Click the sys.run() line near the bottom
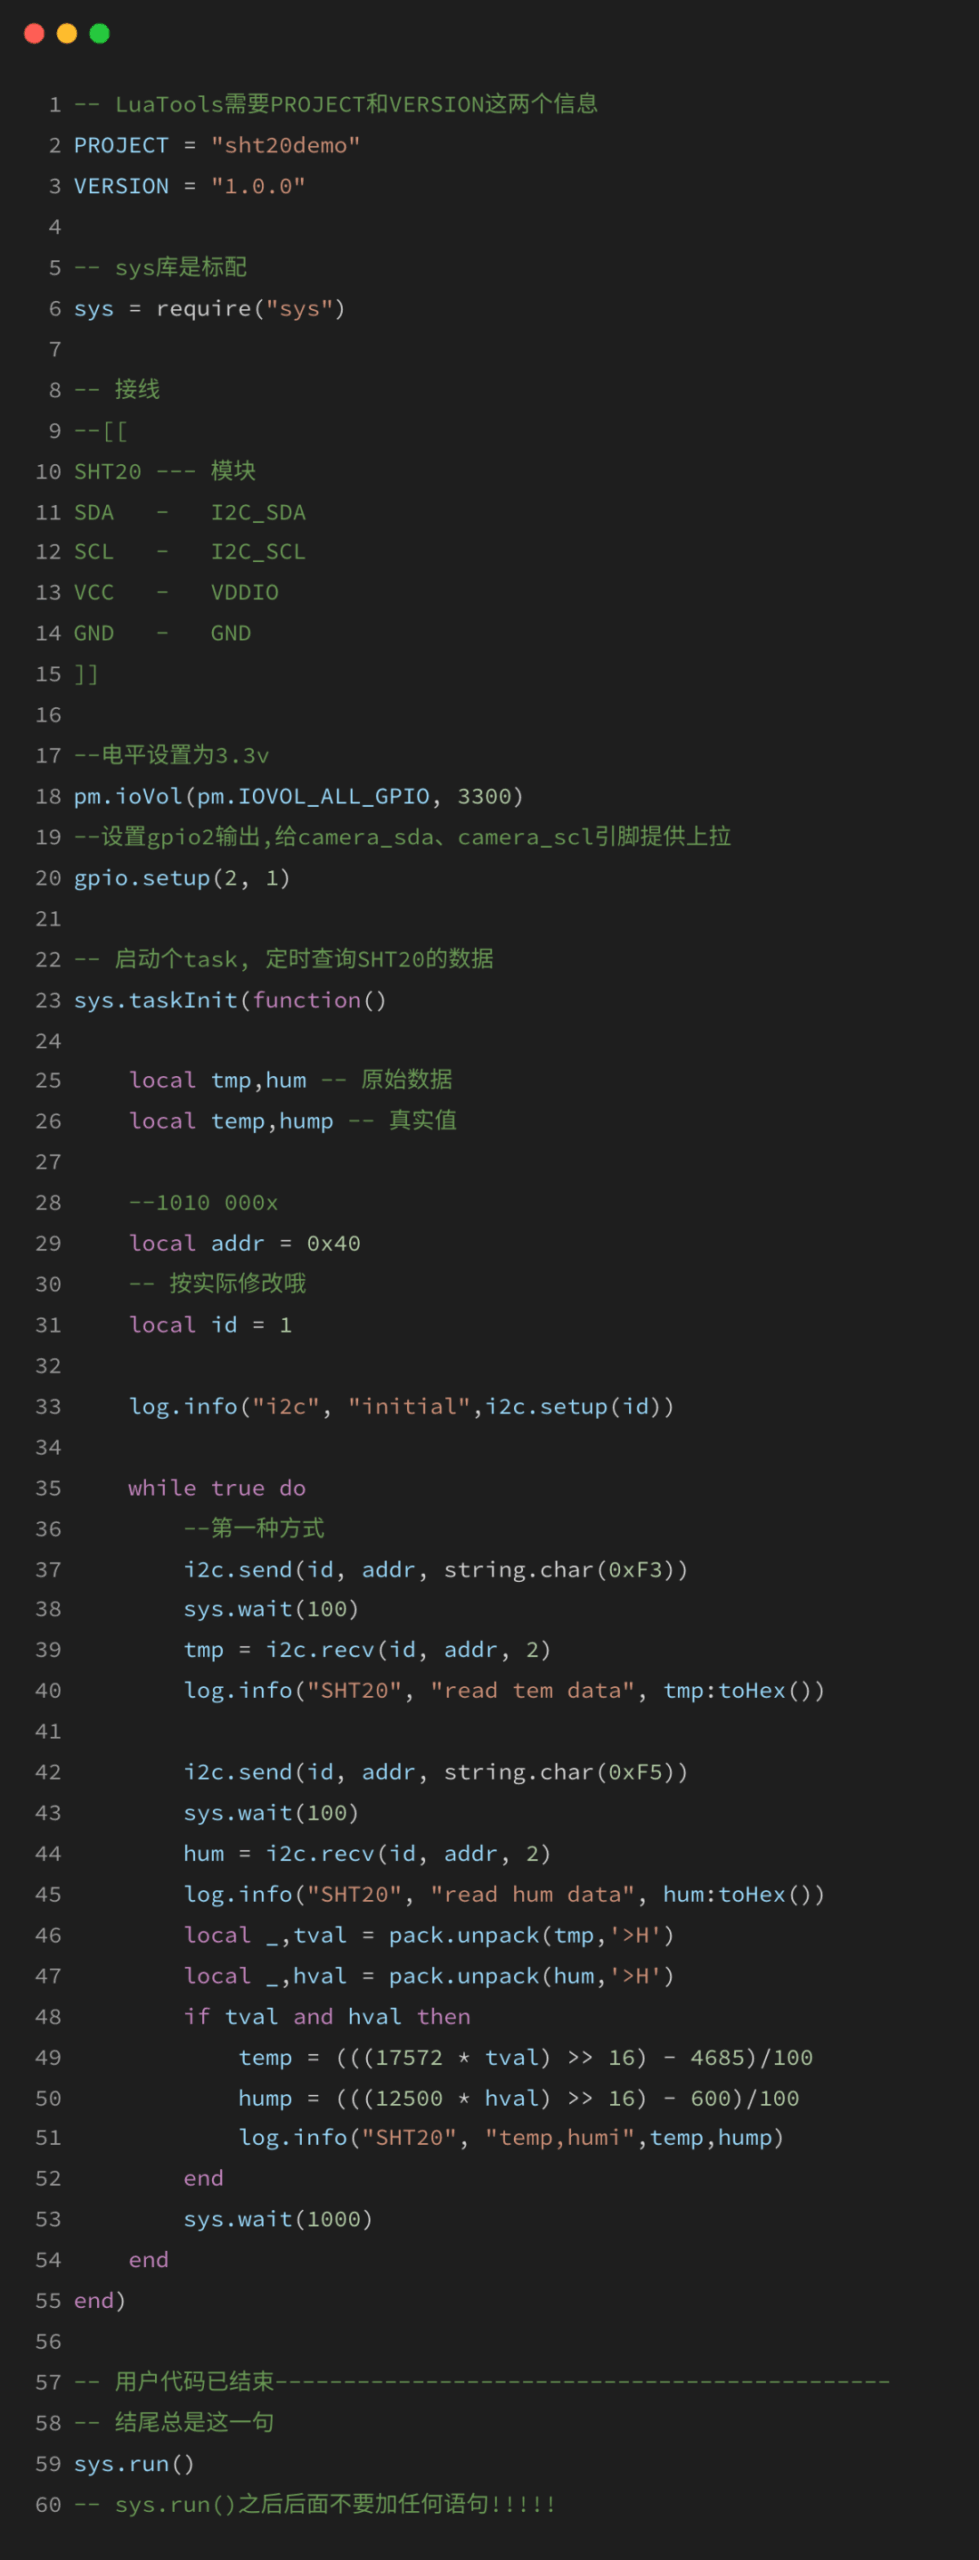The width and height of the screenshot is (979, 2560). click(x=134, y=2464)
